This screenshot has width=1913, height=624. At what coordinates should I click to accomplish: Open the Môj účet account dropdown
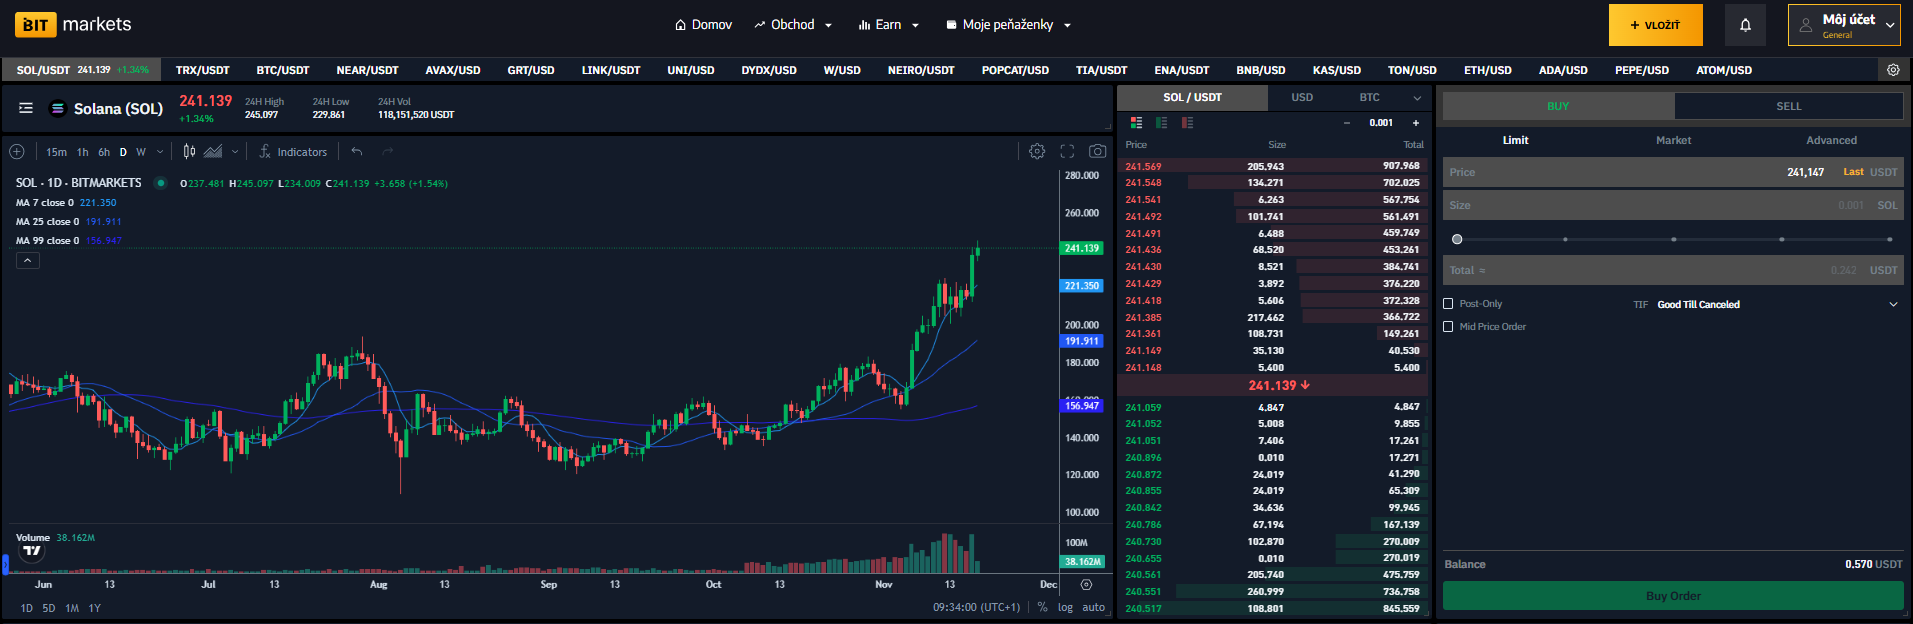coord(1843,25)
